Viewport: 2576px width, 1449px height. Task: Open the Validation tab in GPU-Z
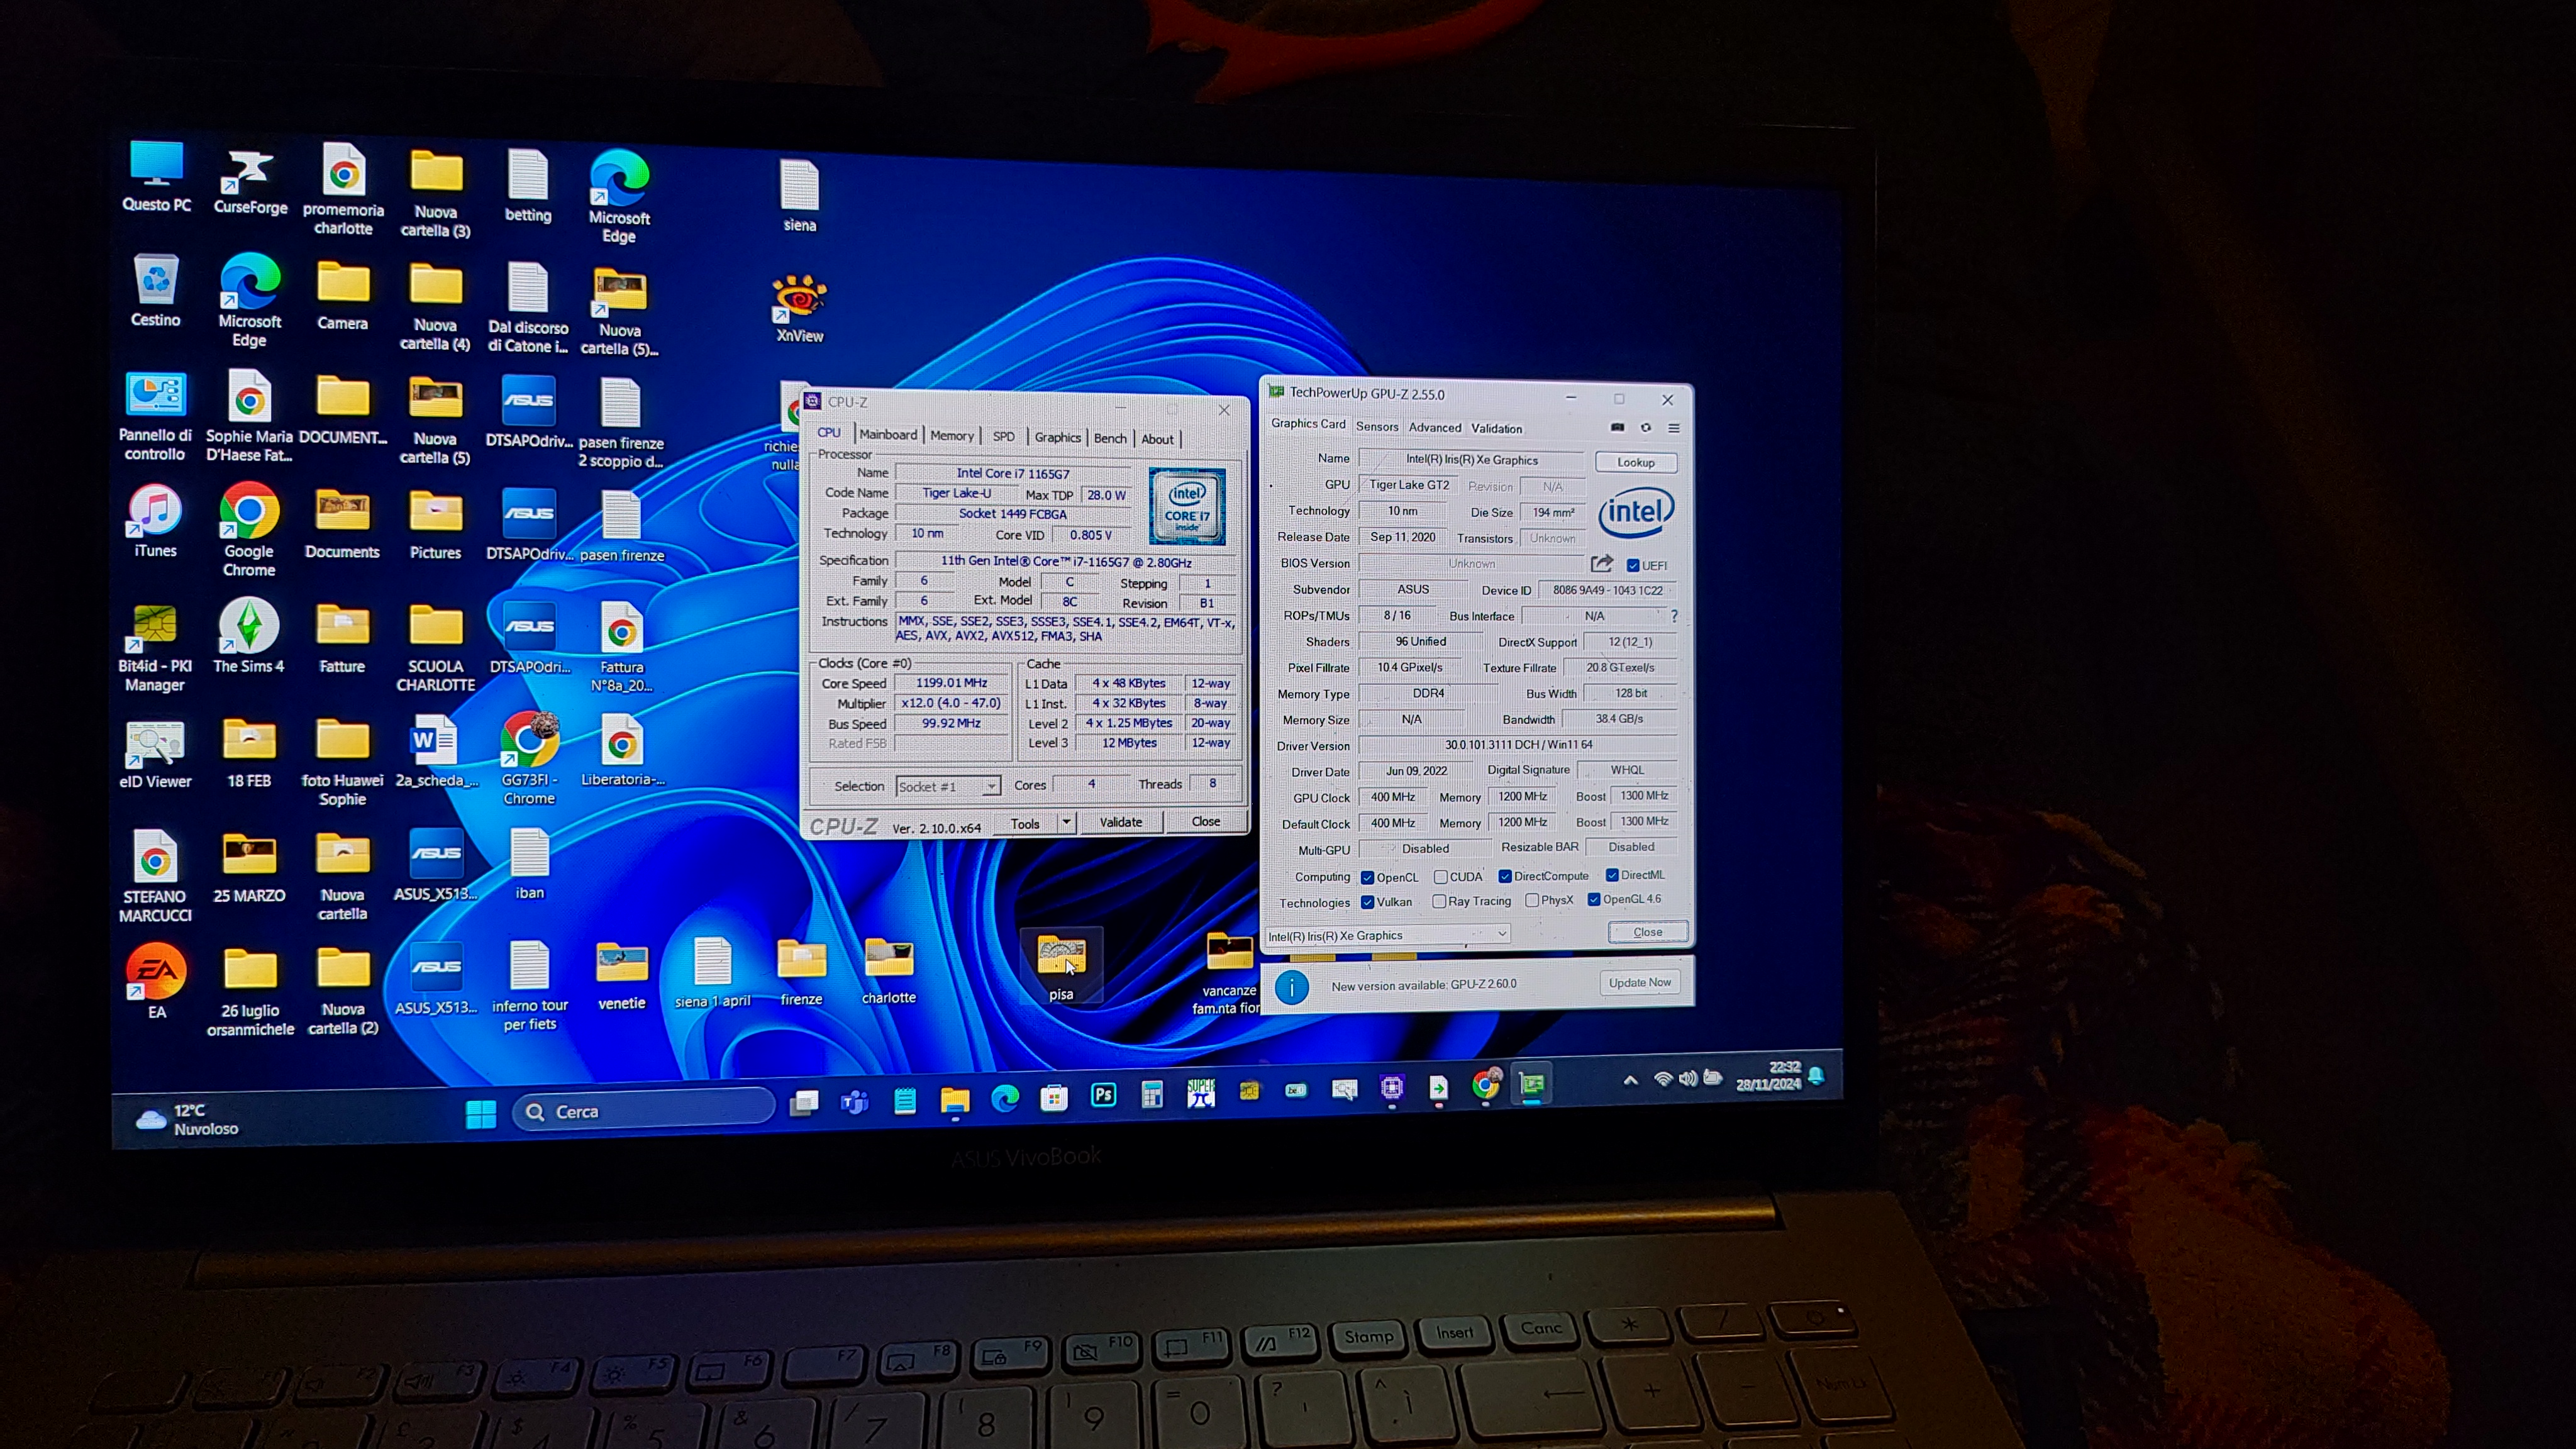point(1496,429)
